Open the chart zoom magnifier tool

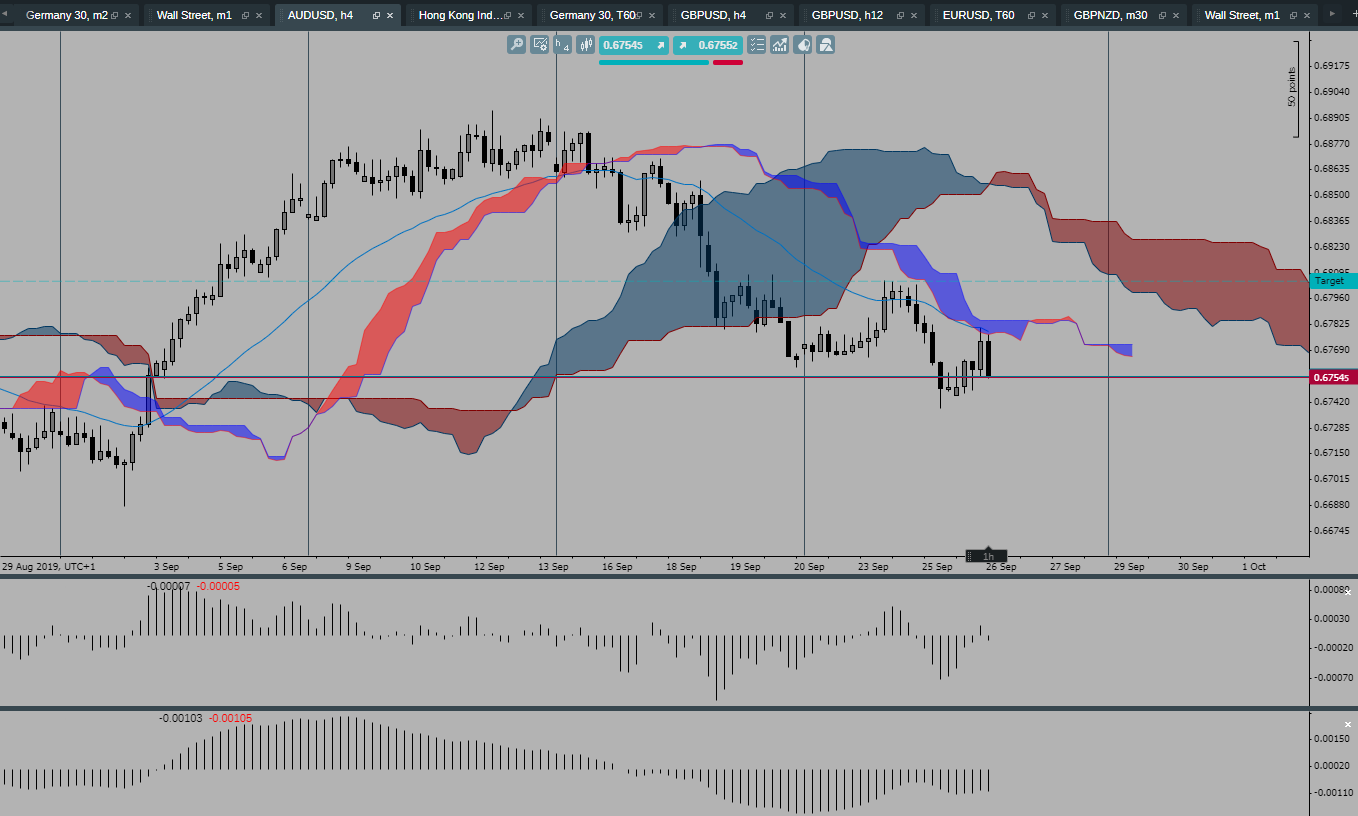pos(516,45)
